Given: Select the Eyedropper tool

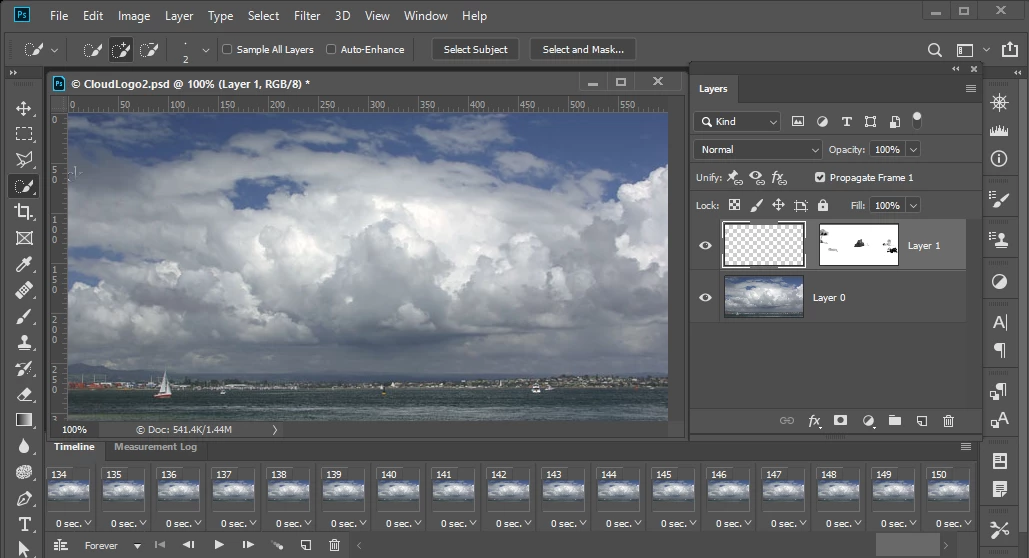Looking at the screenshot, I should coord(24,264).
